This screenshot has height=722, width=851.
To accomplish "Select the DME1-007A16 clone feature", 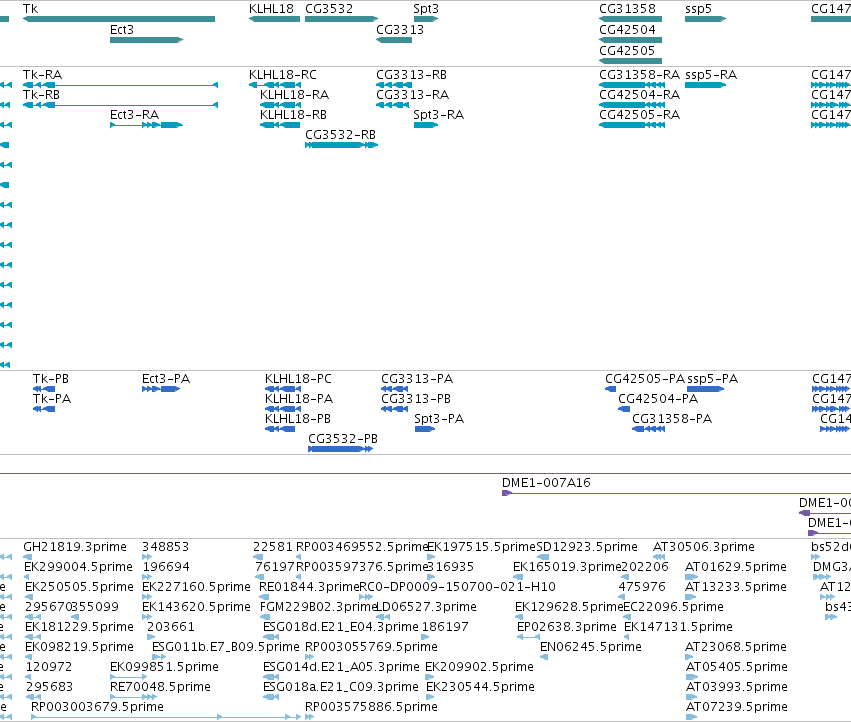I will (x=676, y=493).
